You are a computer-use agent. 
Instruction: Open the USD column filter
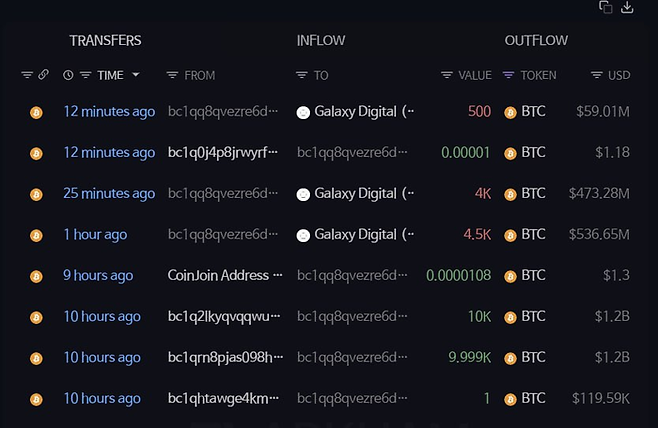coord(596,75)
